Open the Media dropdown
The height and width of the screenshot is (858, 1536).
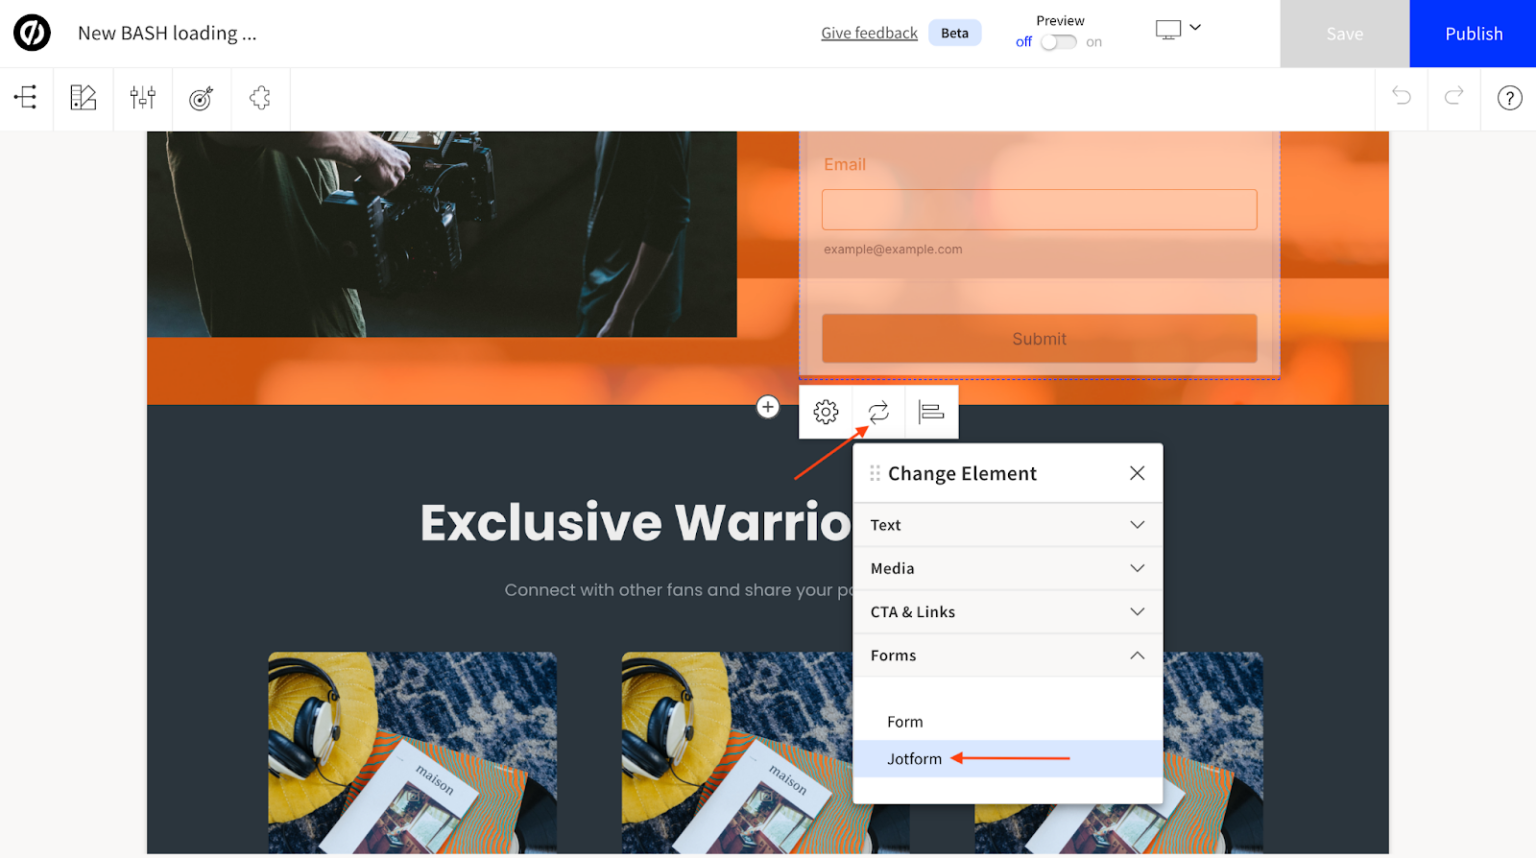coord(1007,568)
